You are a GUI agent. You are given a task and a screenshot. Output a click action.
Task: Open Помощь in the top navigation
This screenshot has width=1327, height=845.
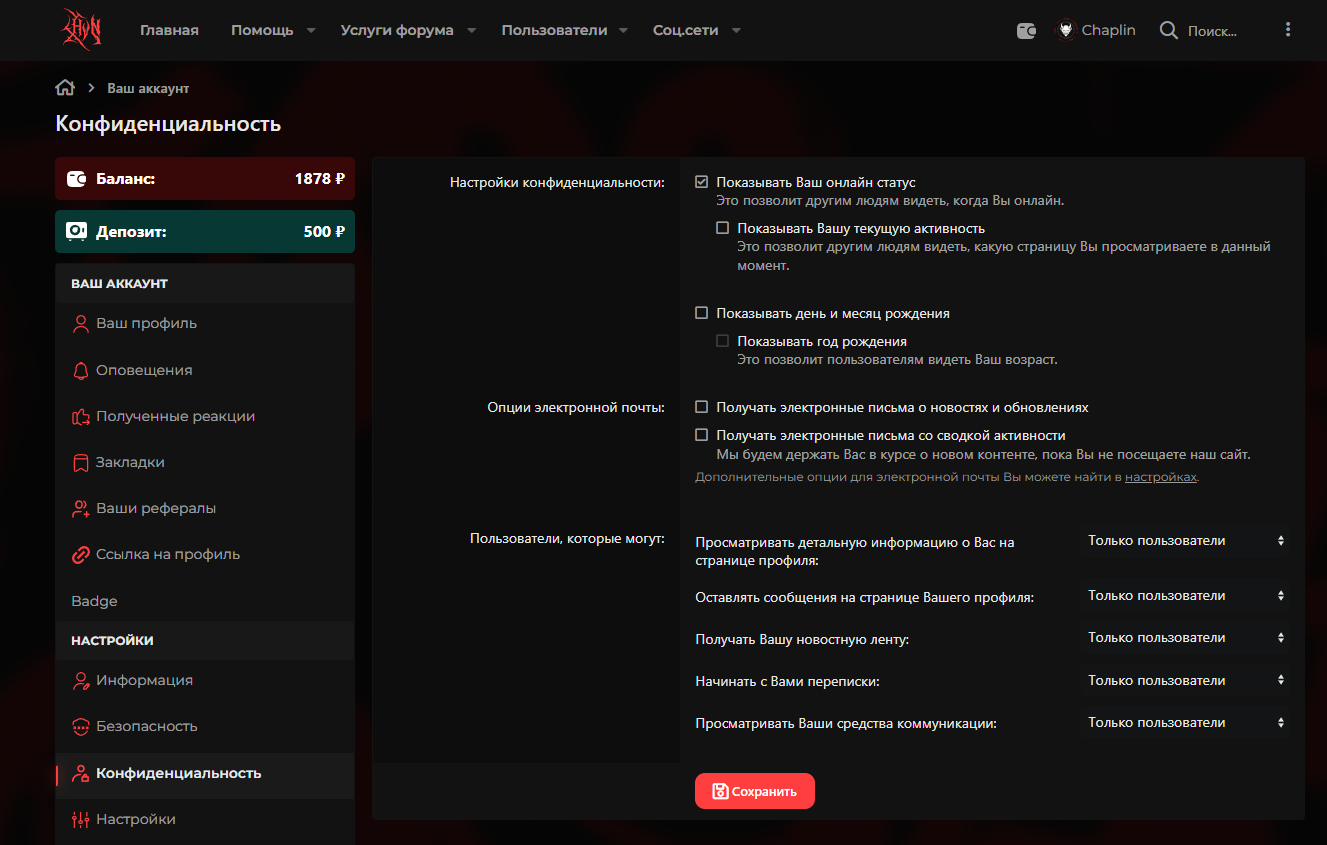[262, 30]
